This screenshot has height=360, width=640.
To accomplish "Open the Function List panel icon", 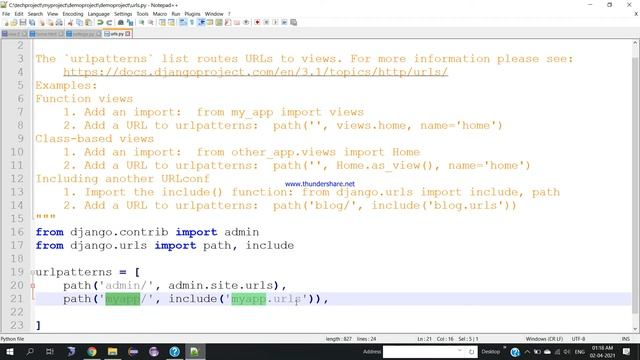I will tap(228, 22).
